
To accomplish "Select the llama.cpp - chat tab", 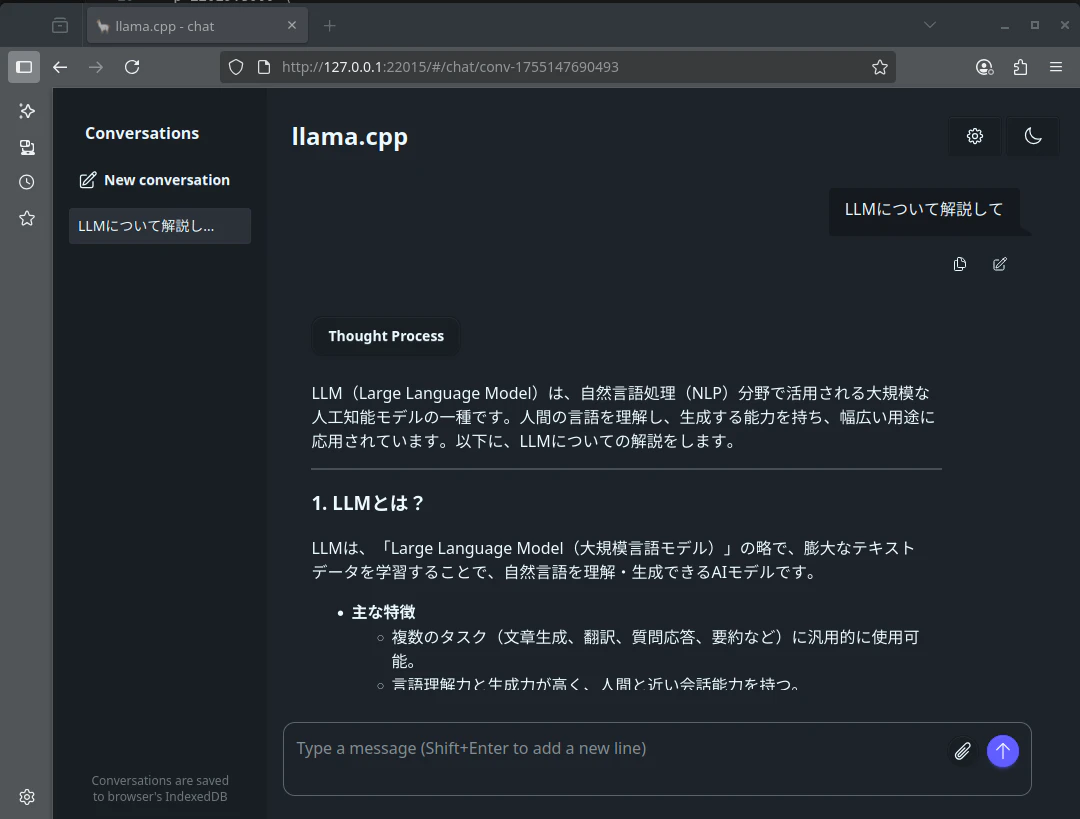I will (x=197, y=26).
